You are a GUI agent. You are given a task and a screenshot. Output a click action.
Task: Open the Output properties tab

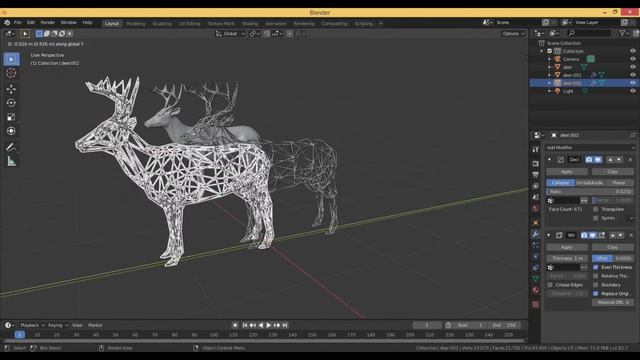click(536, 175)
